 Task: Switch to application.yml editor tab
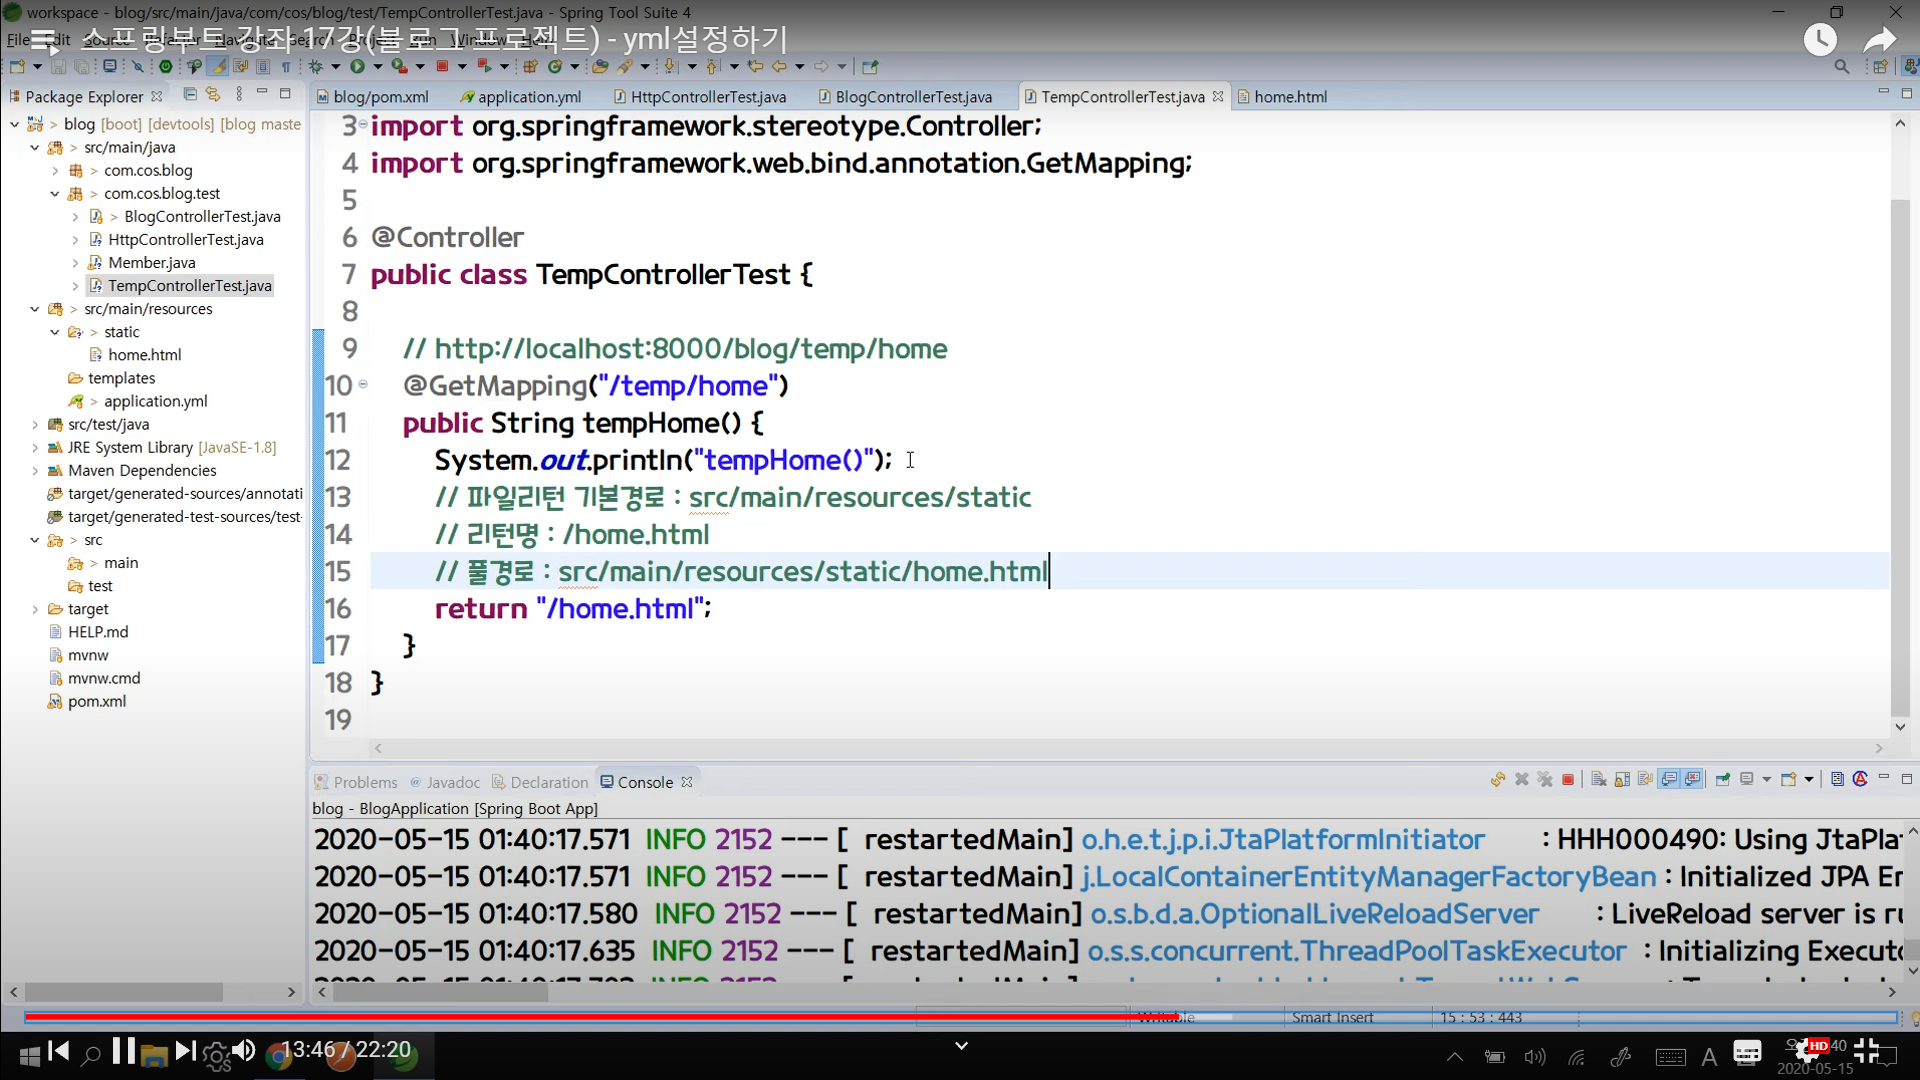(520, 97)
